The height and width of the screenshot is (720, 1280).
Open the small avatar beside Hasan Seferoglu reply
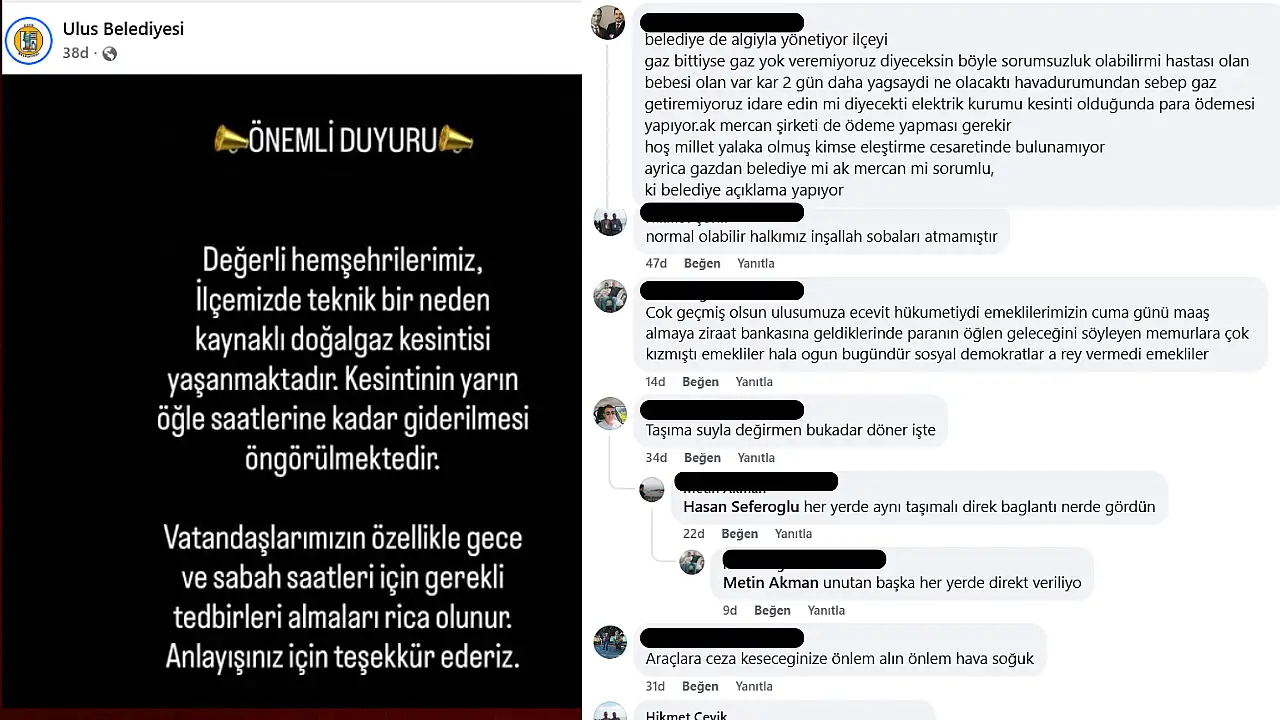point(651,489)
